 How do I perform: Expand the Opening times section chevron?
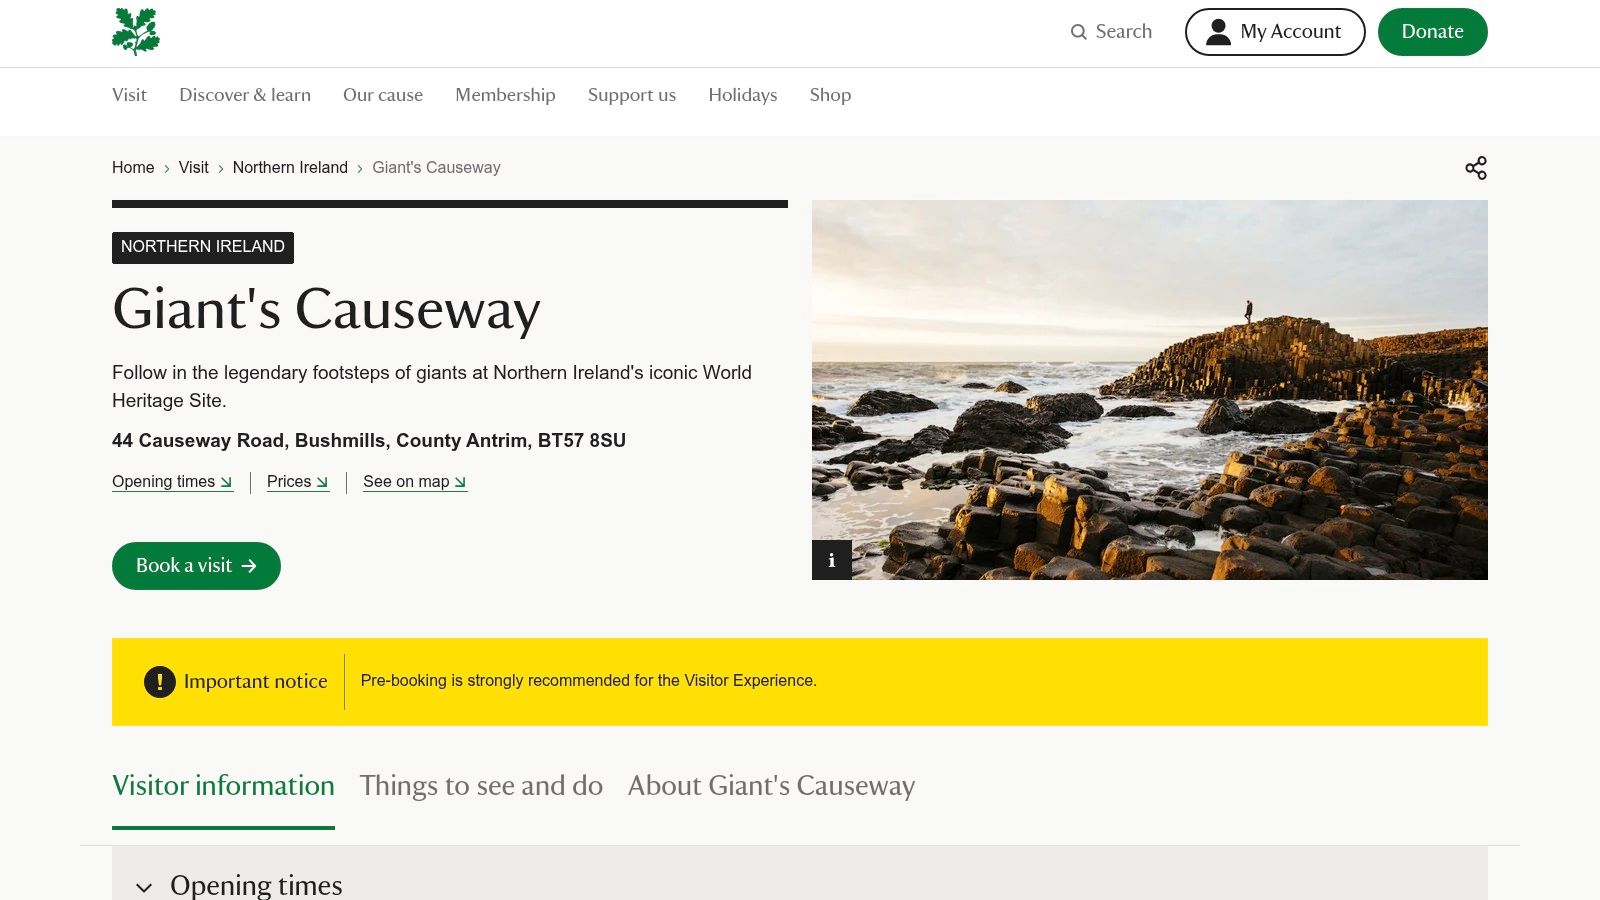[x=144, y=887]
